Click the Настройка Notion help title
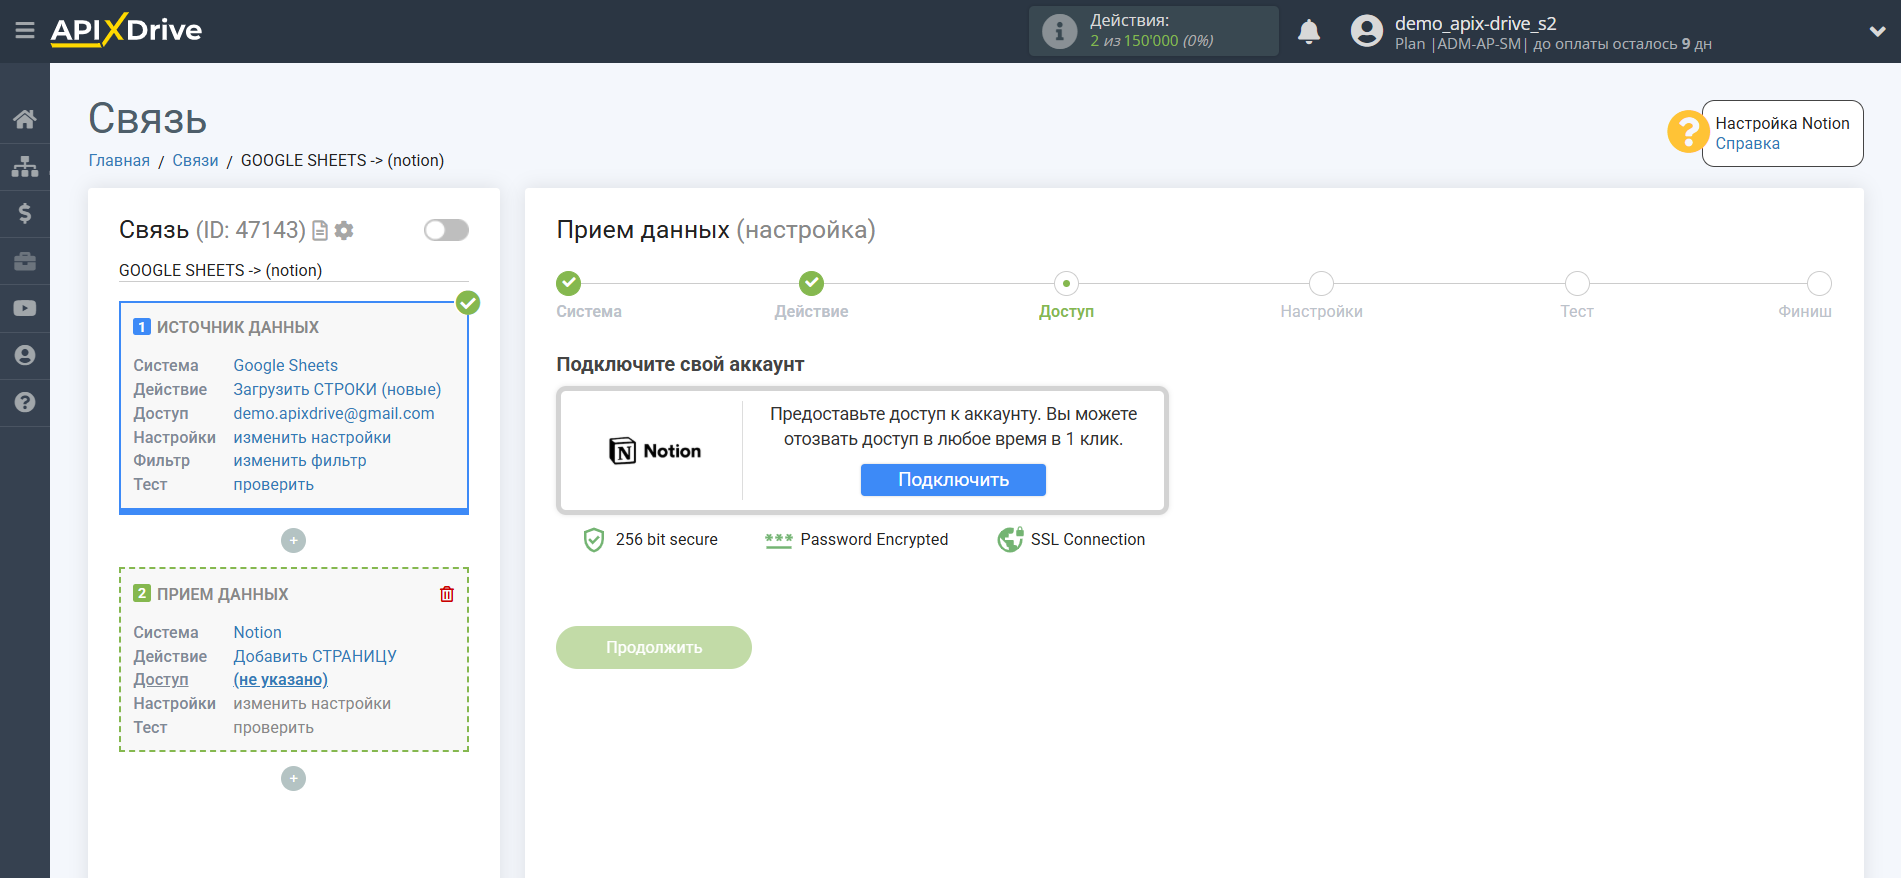 (x=1782, y=123)
